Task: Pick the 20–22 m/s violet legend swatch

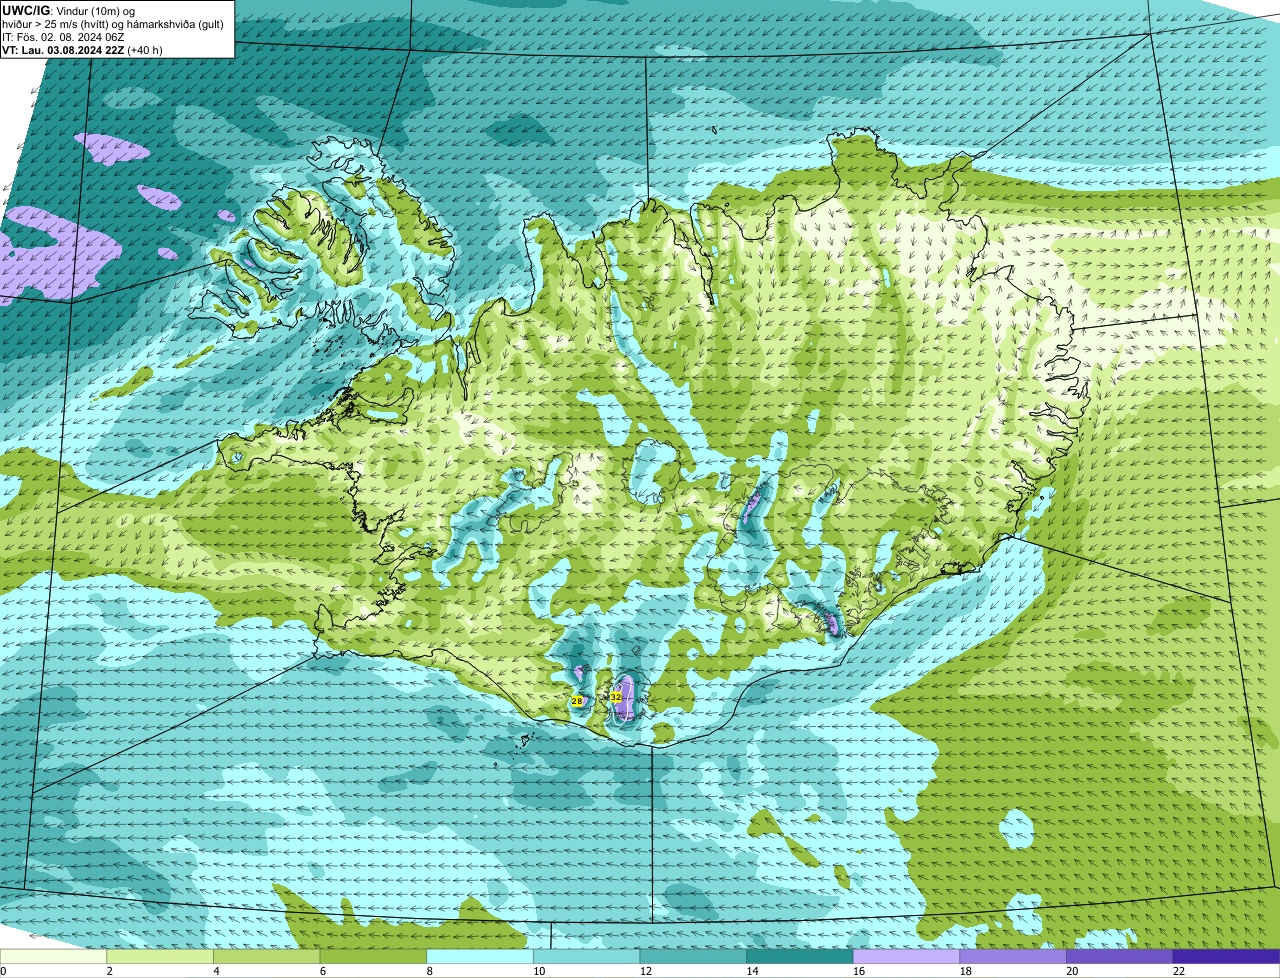Action: [1120, 956]
